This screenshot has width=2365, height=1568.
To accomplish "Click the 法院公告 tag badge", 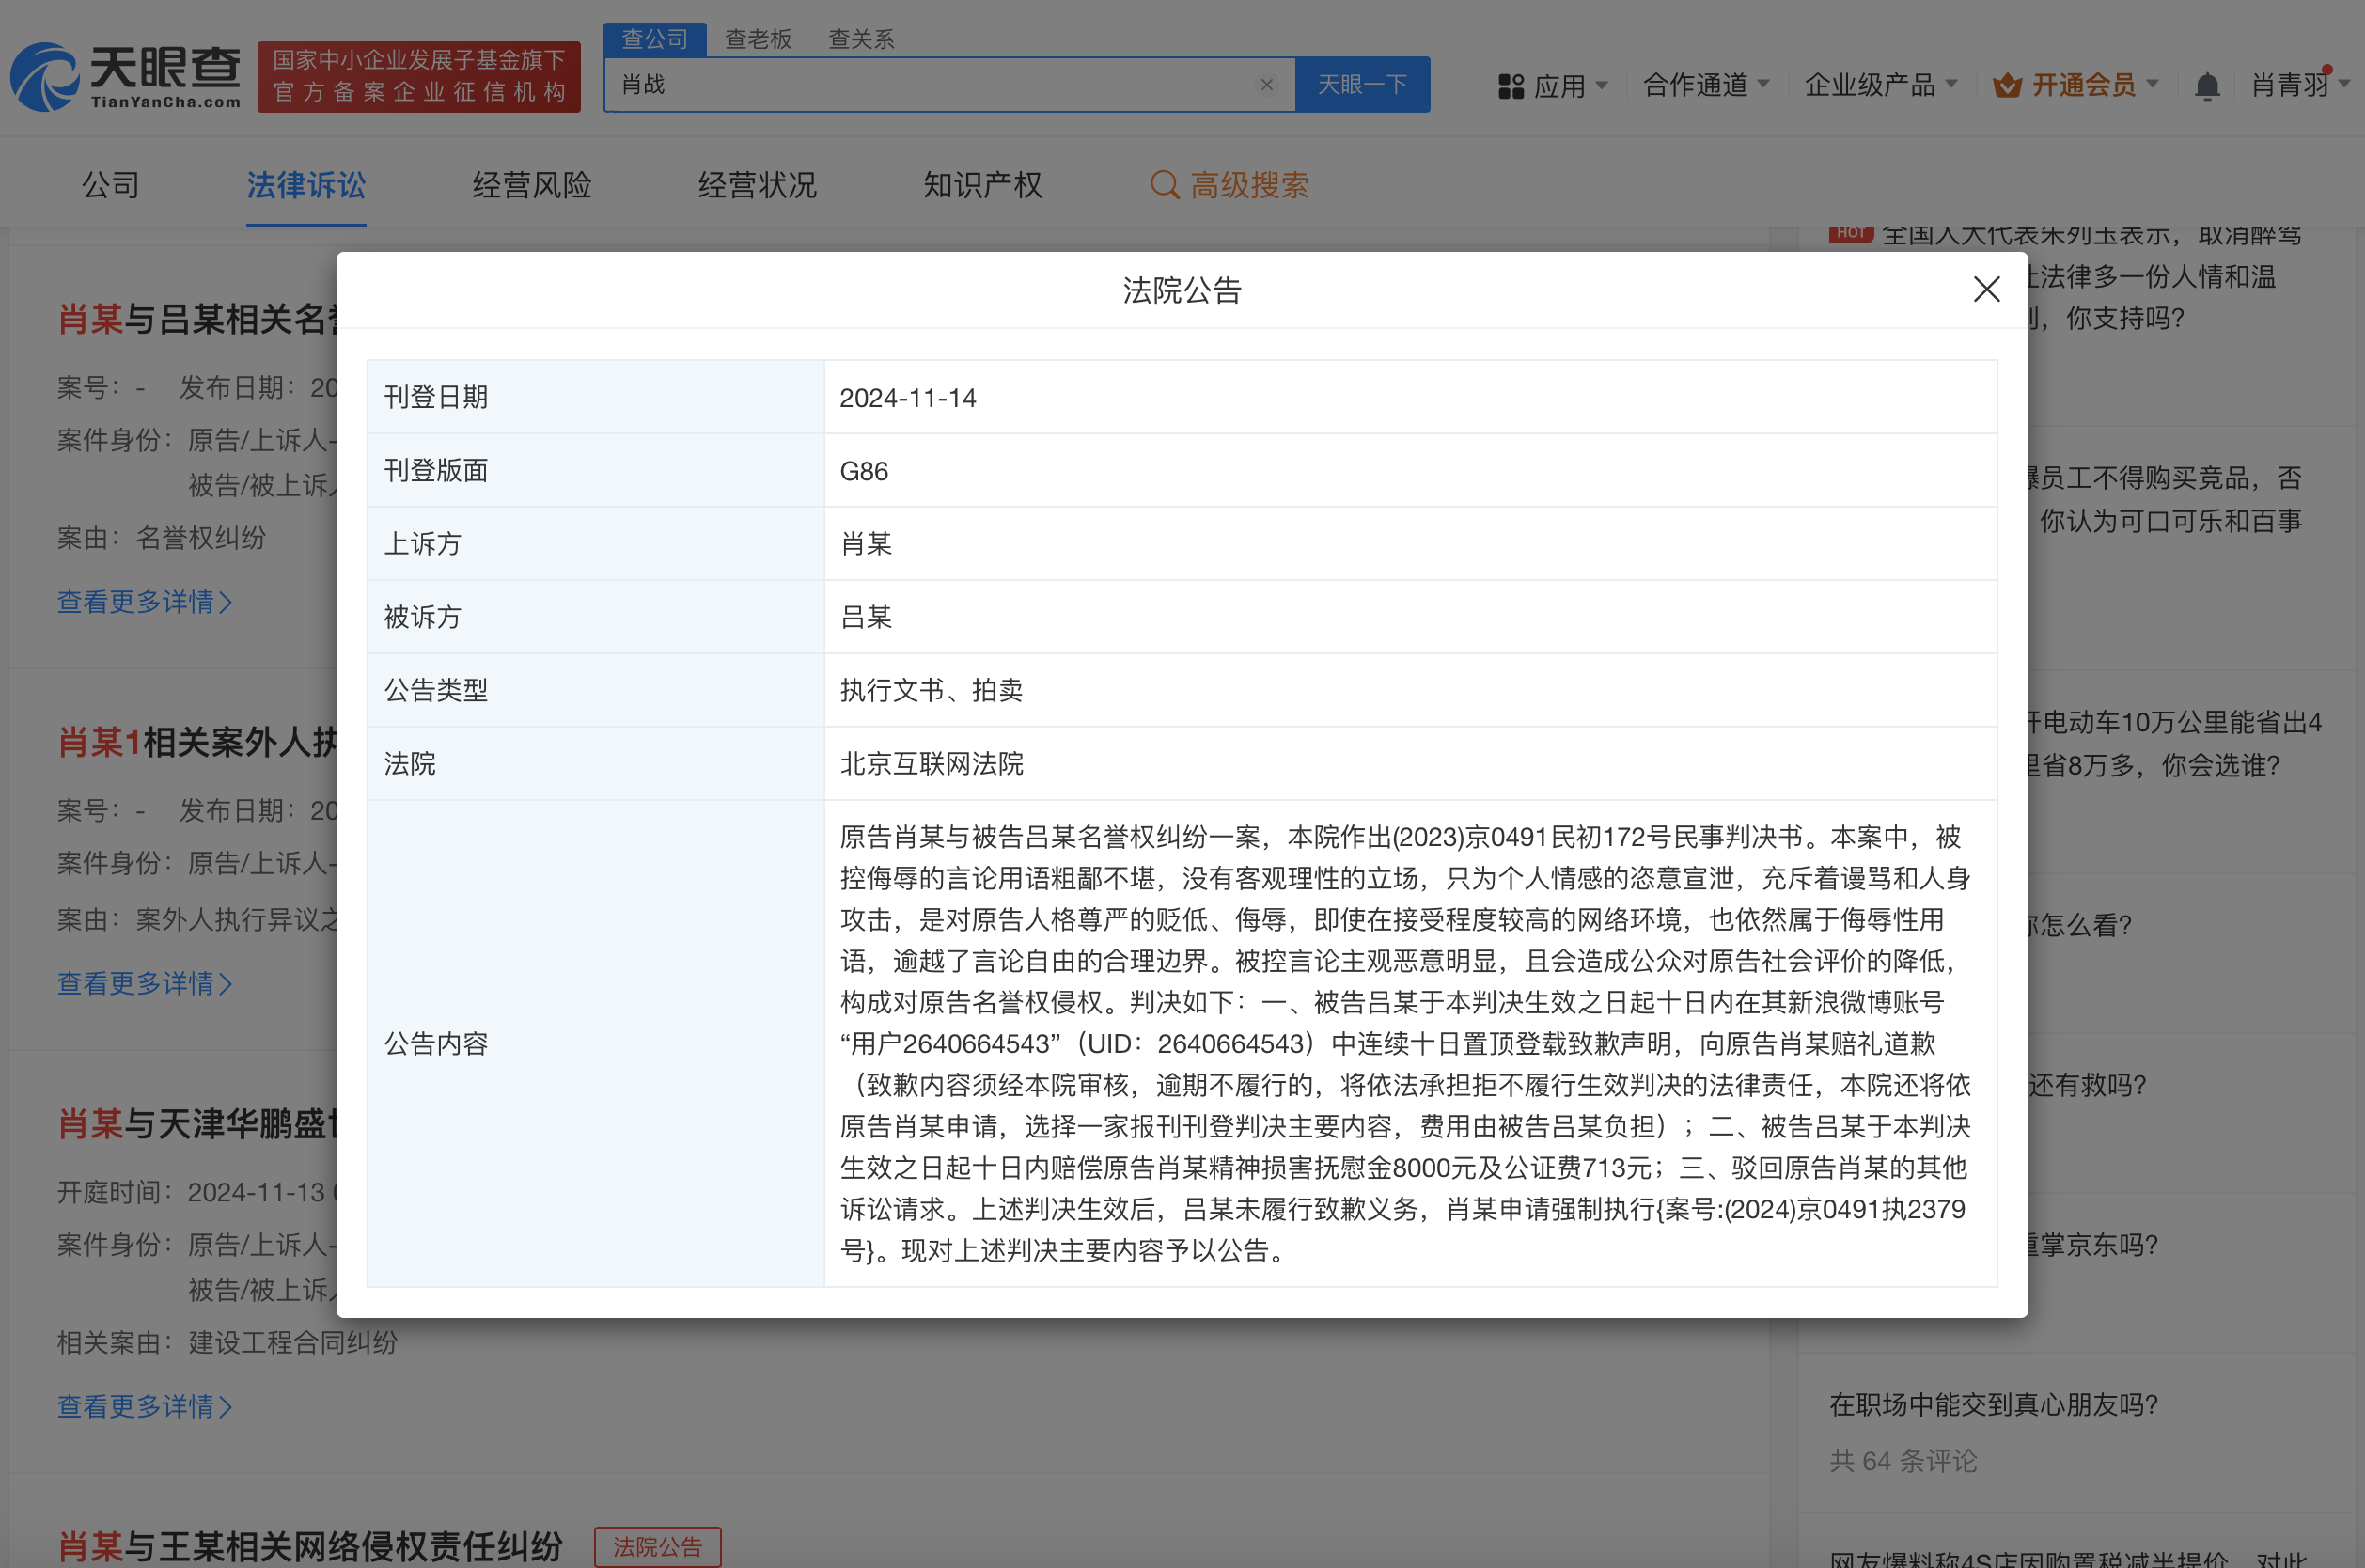I will click(x=657, y=1546).
